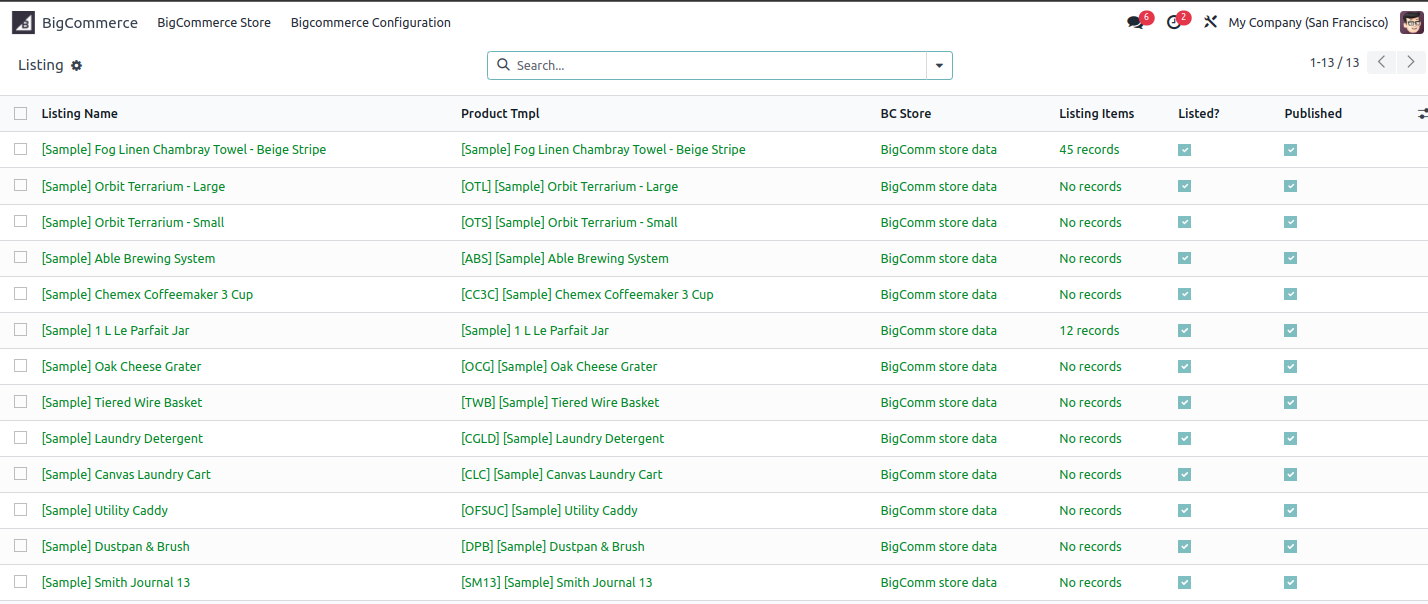
Task: Go to the next page of records
Action: [x=1411, y=62]
